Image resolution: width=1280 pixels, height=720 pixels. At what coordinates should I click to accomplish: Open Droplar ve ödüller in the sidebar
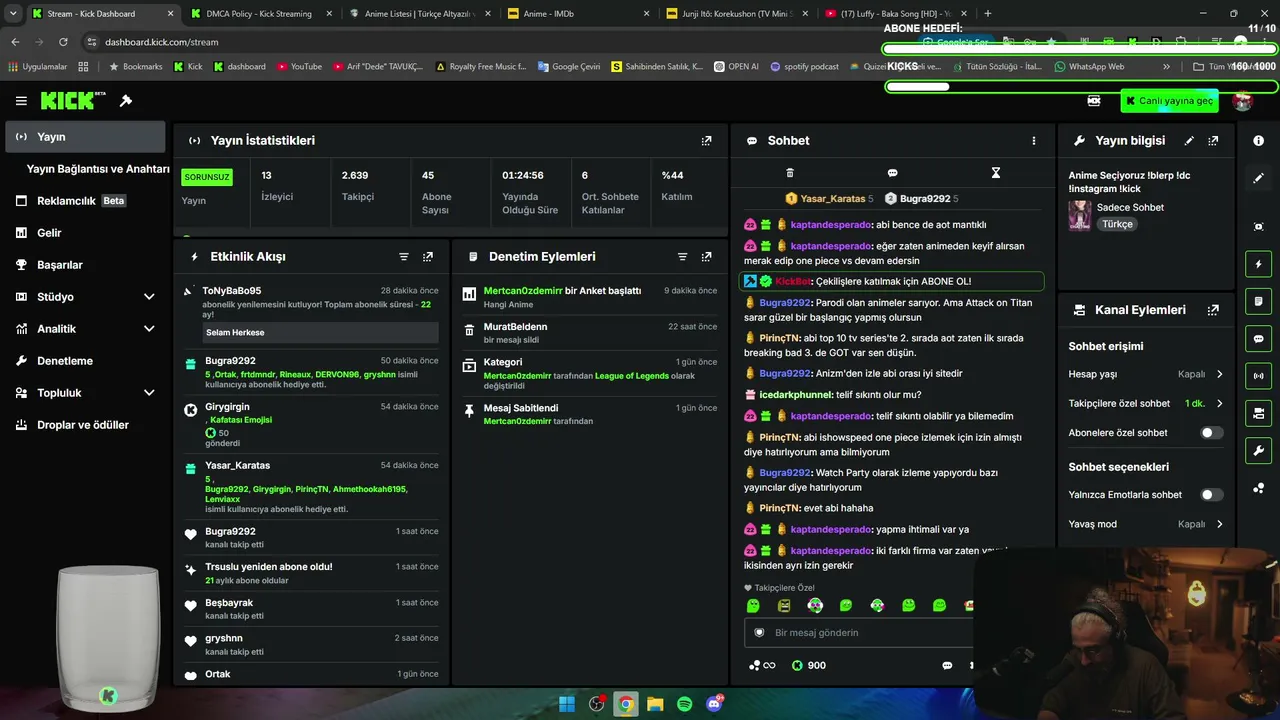pyautogui.click(x=85, y=425)
